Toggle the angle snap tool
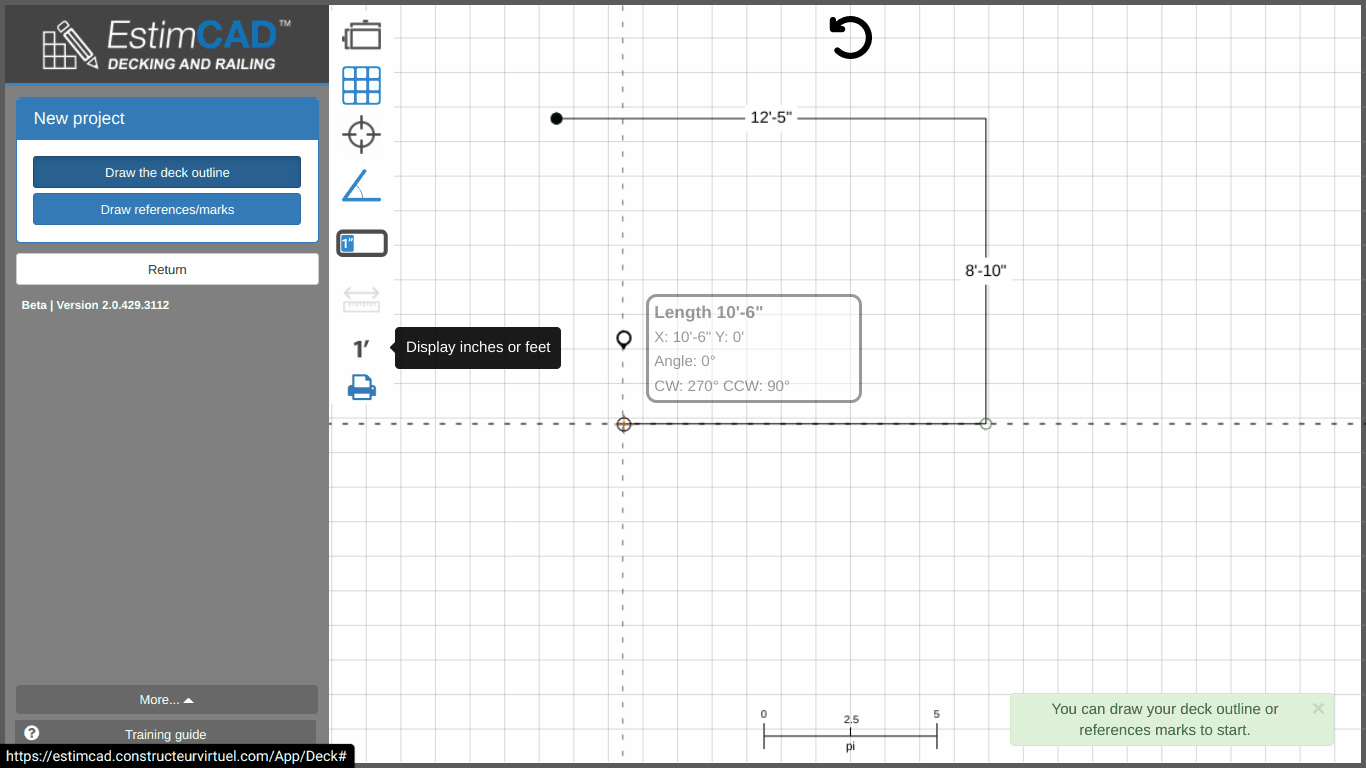 (x=362, y=186)
